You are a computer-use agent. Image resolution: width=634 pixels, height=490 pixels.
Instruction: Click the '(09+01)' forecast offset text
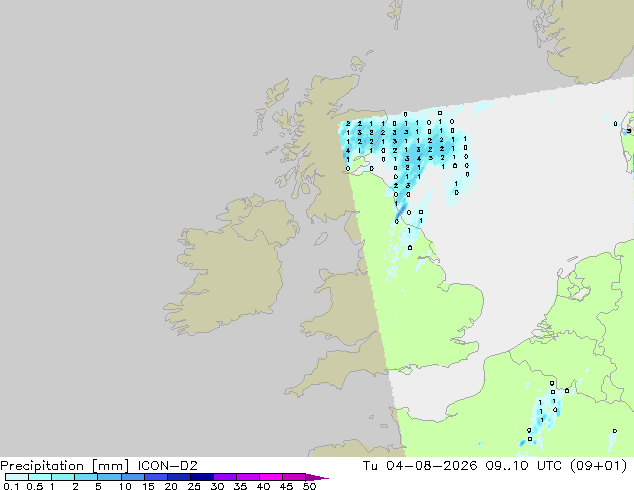598,466
